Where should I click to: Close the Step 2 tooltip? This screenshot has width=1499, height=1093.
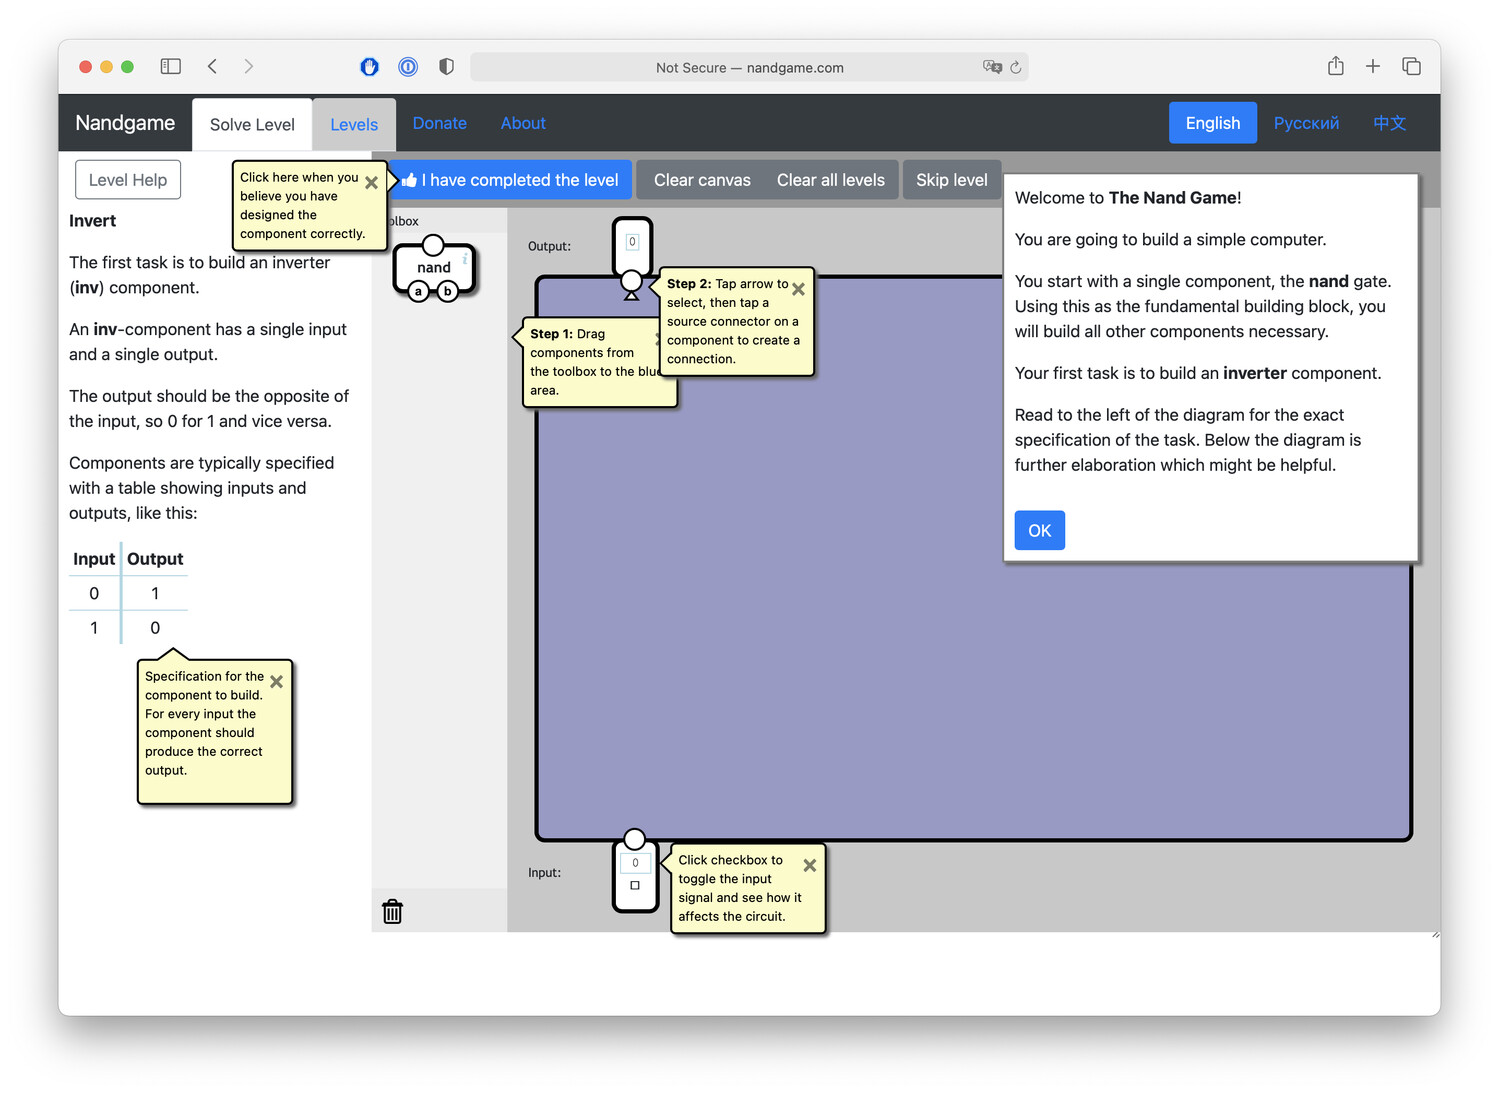[x=798, y=289]
